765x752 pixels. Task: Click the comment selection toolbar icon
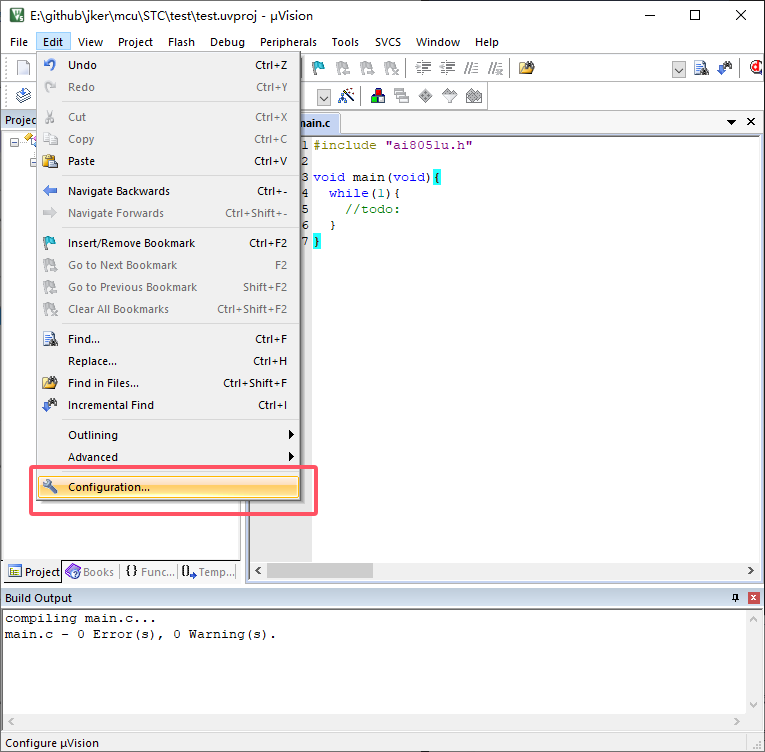(x=471, y=68)
